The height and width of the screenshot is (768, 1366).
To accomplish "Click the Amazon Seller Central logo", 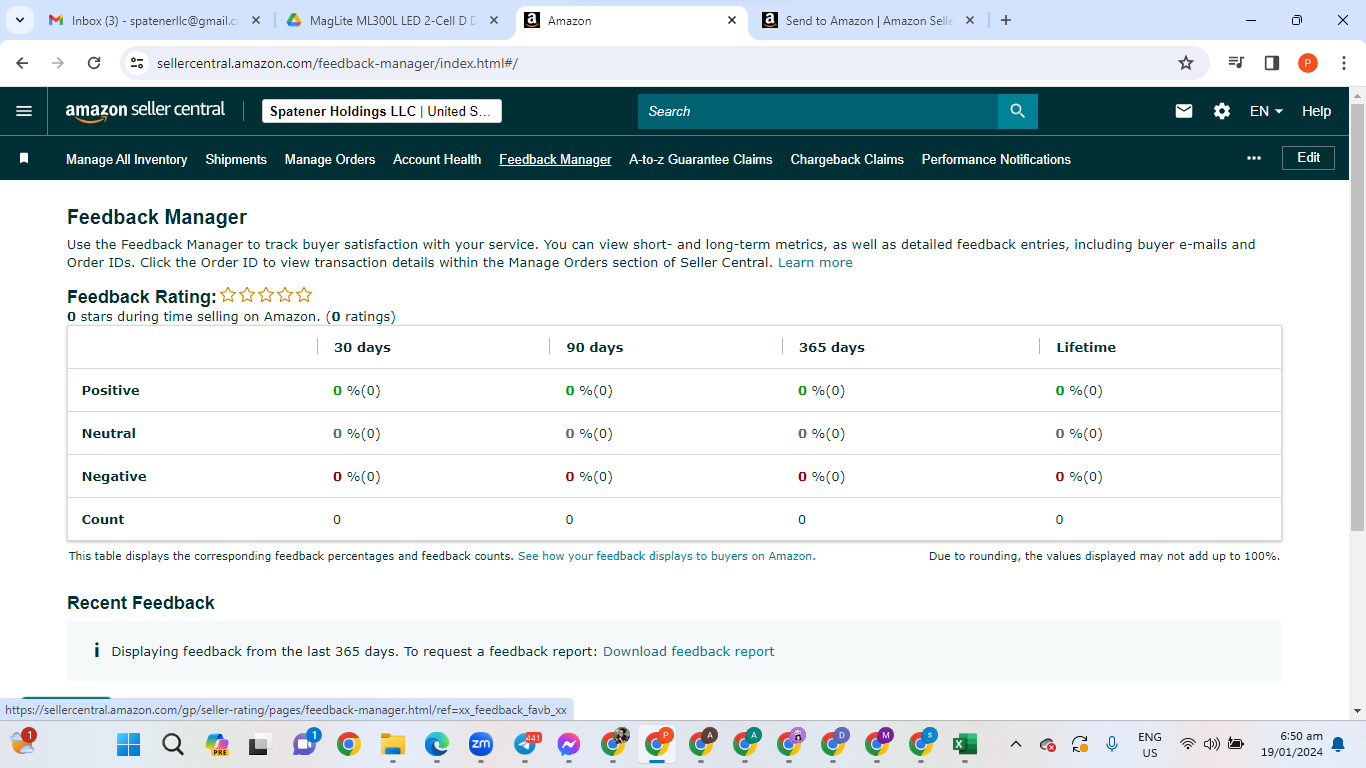I will tap(145, 111).
